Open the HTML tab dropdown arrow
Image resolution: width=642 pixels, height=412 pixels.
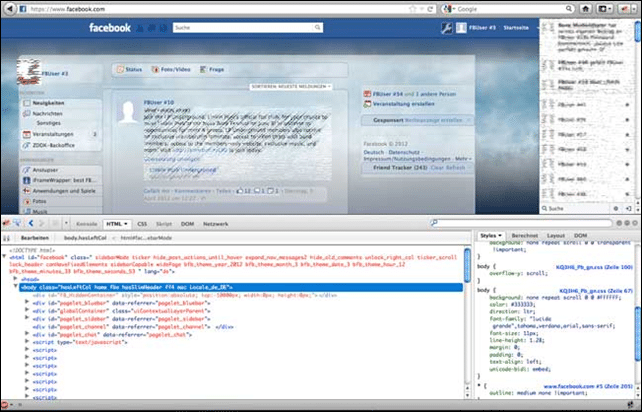126,224
